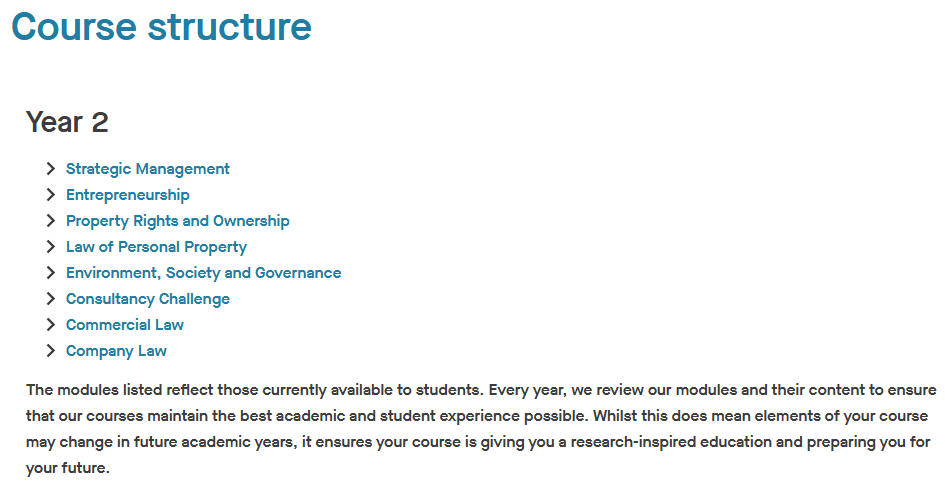Expand the chevron next to Commercial Law
Viewport: 945px width, 492px height.
51,325
